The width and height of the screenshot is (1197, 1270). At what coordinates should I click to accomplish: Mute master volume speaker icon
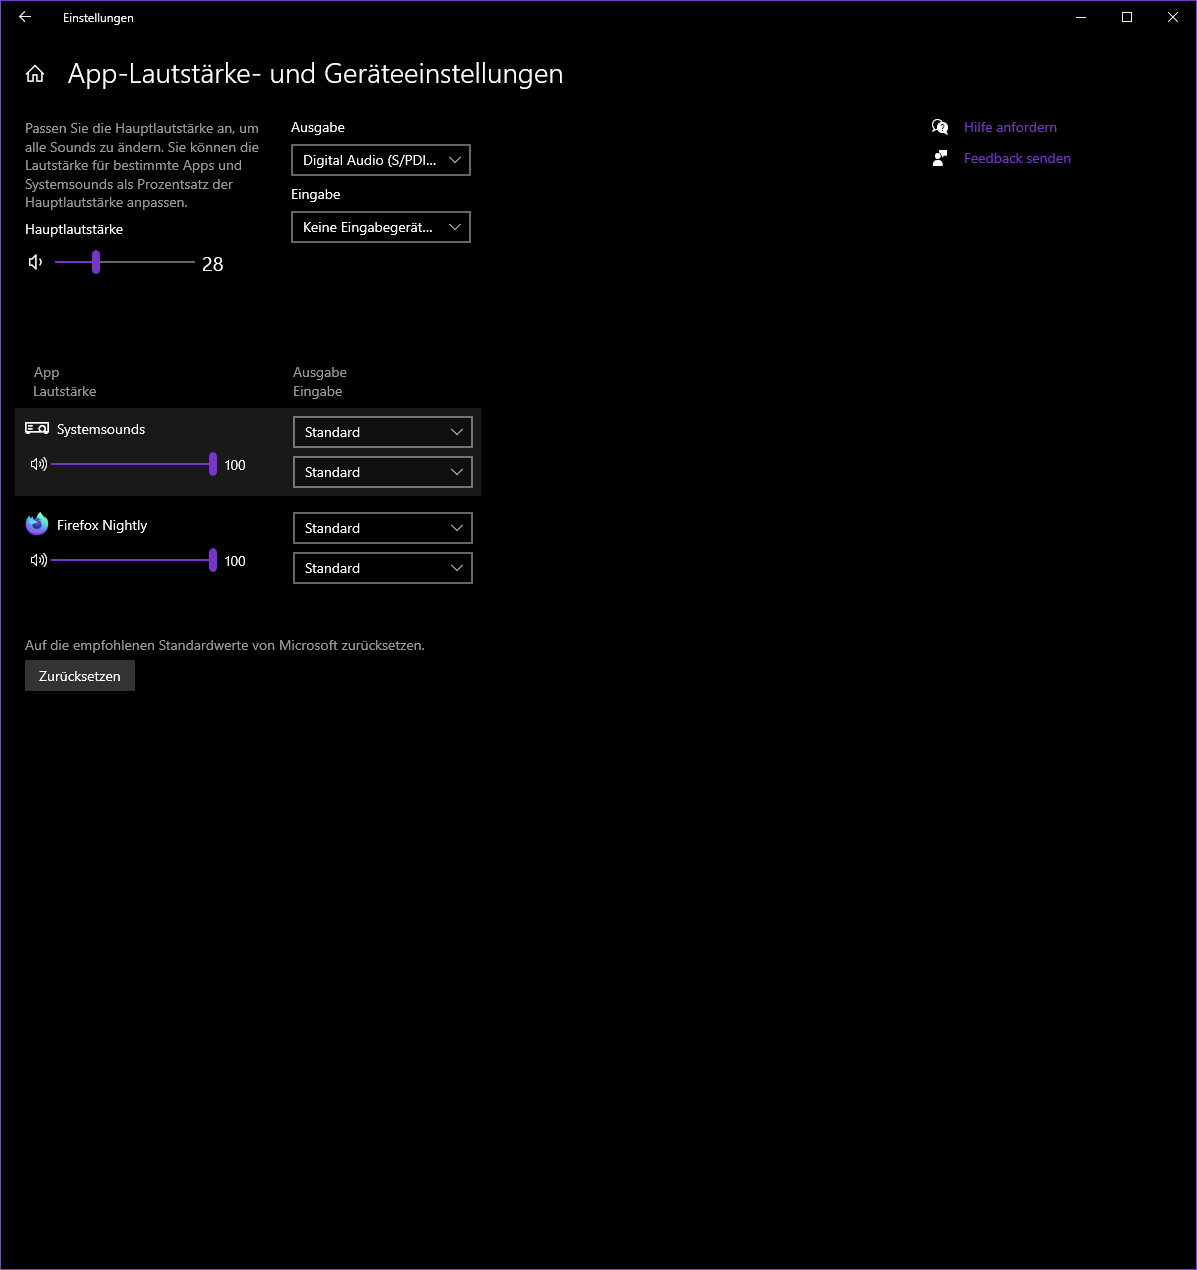36,262
